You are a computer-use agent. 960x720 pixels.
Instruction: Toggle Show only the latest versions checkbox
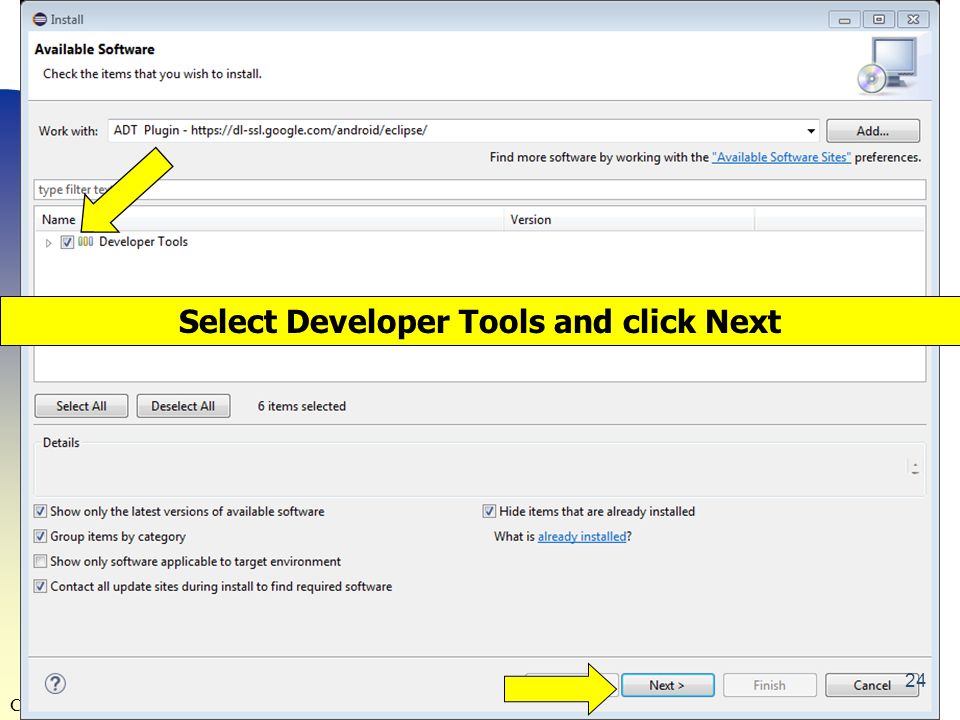40,511
